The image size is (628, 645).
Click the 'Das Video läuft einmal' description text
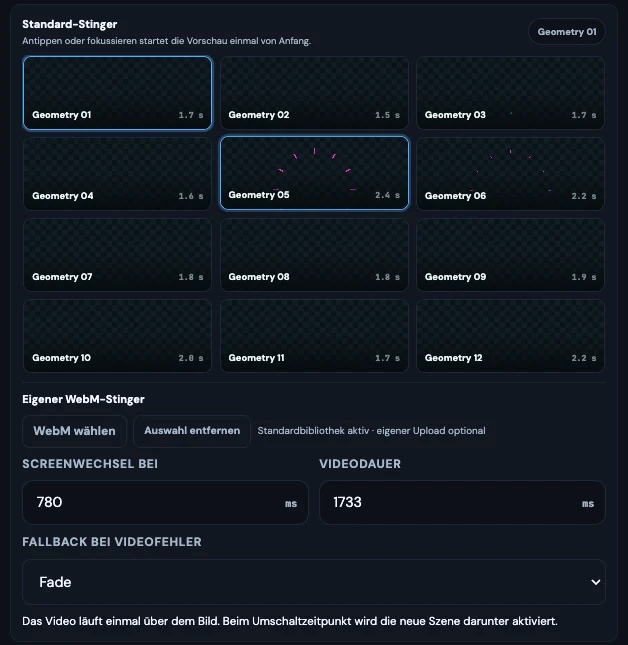pos(290,621)
